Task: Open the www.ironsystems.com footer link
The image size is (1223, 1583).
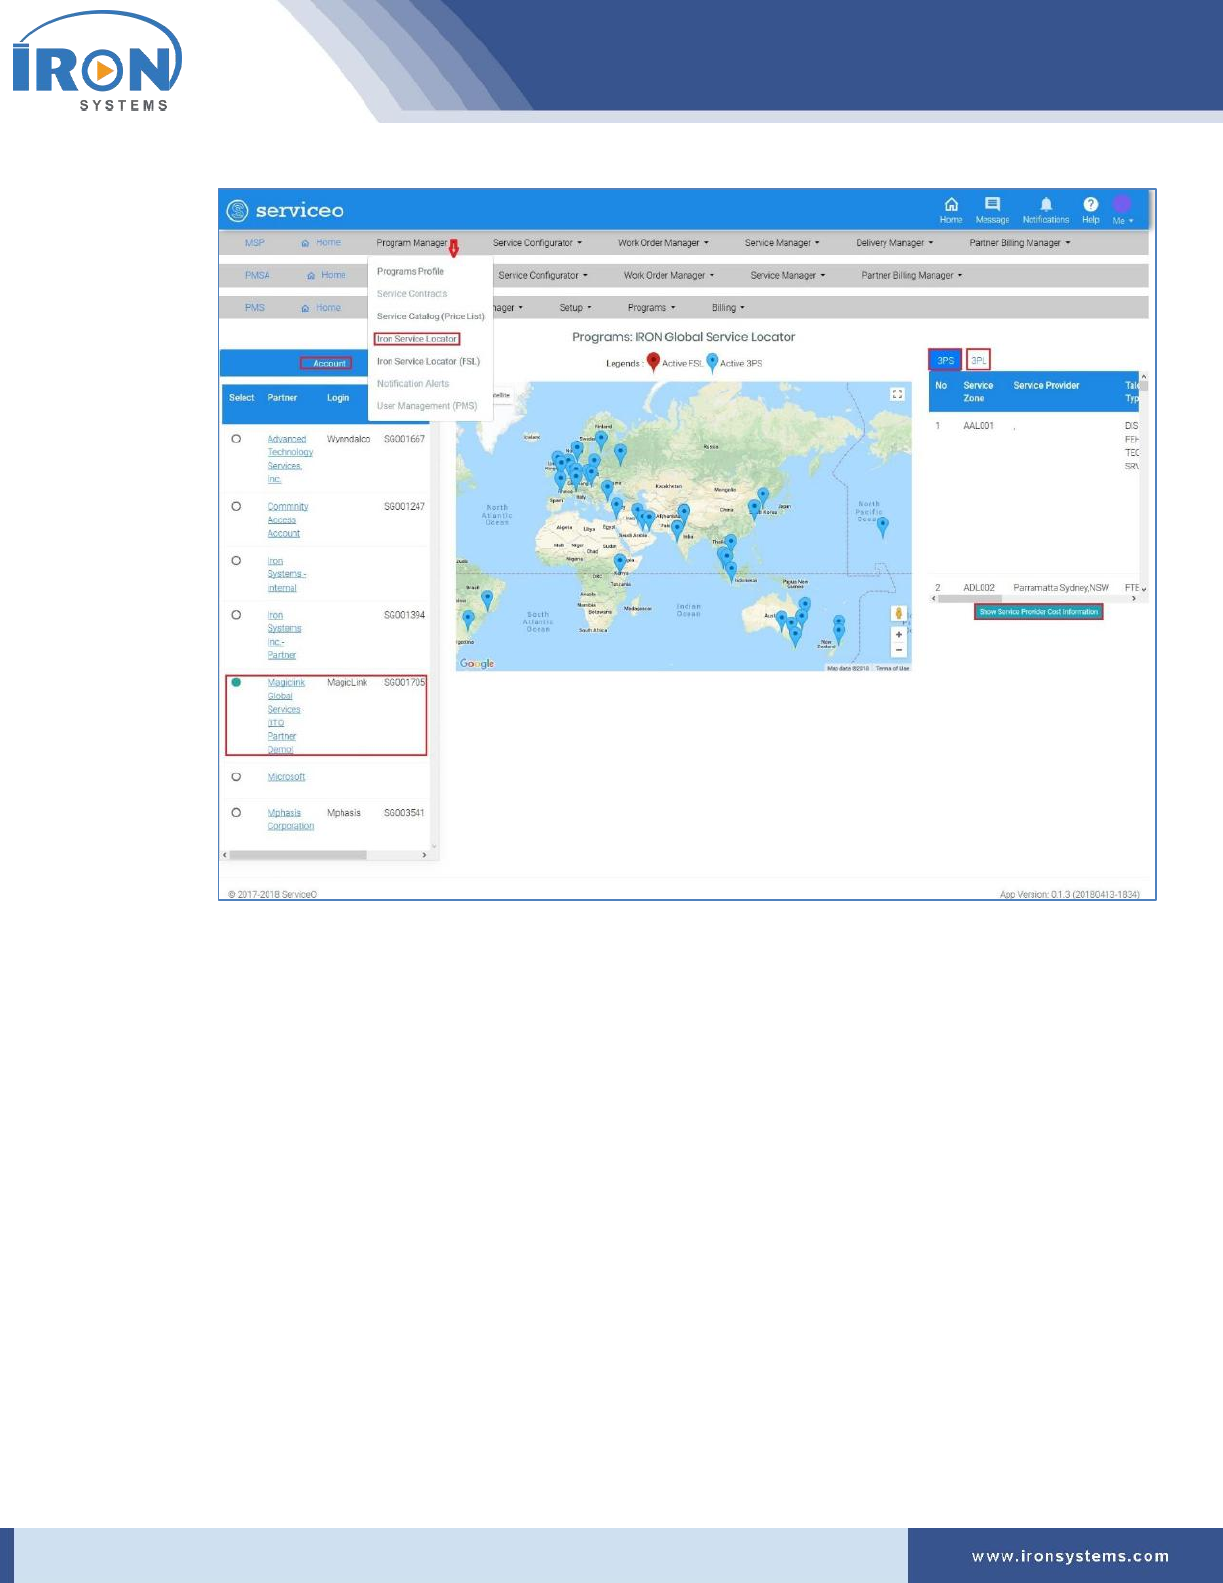Action: coord(1070,1556)
